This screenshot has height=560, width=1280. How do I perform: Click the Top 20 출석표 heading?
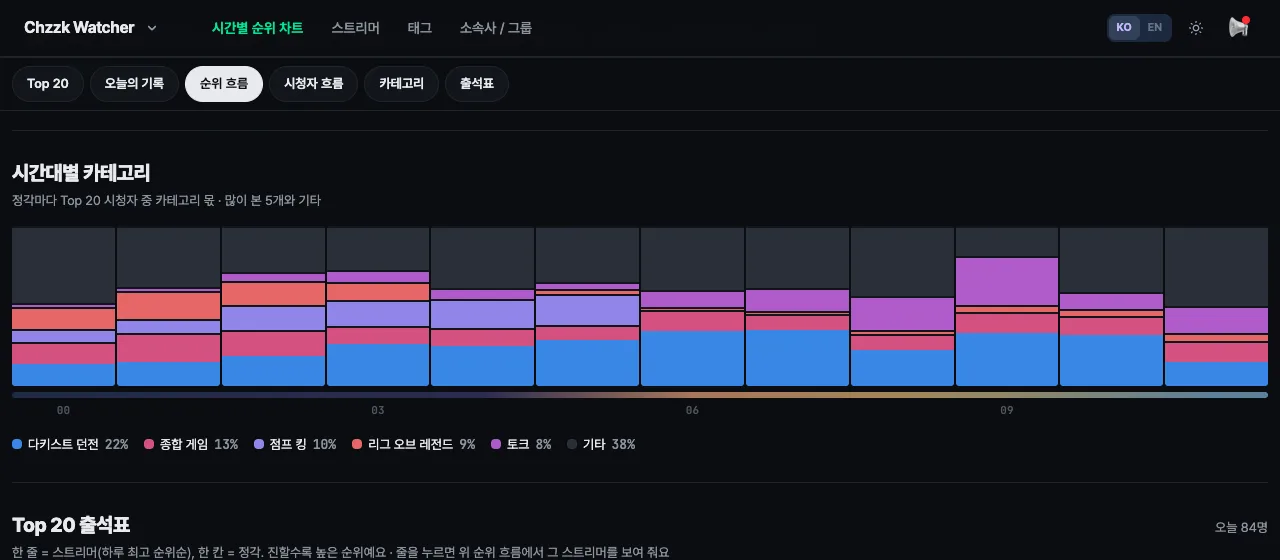click(71, 525)
